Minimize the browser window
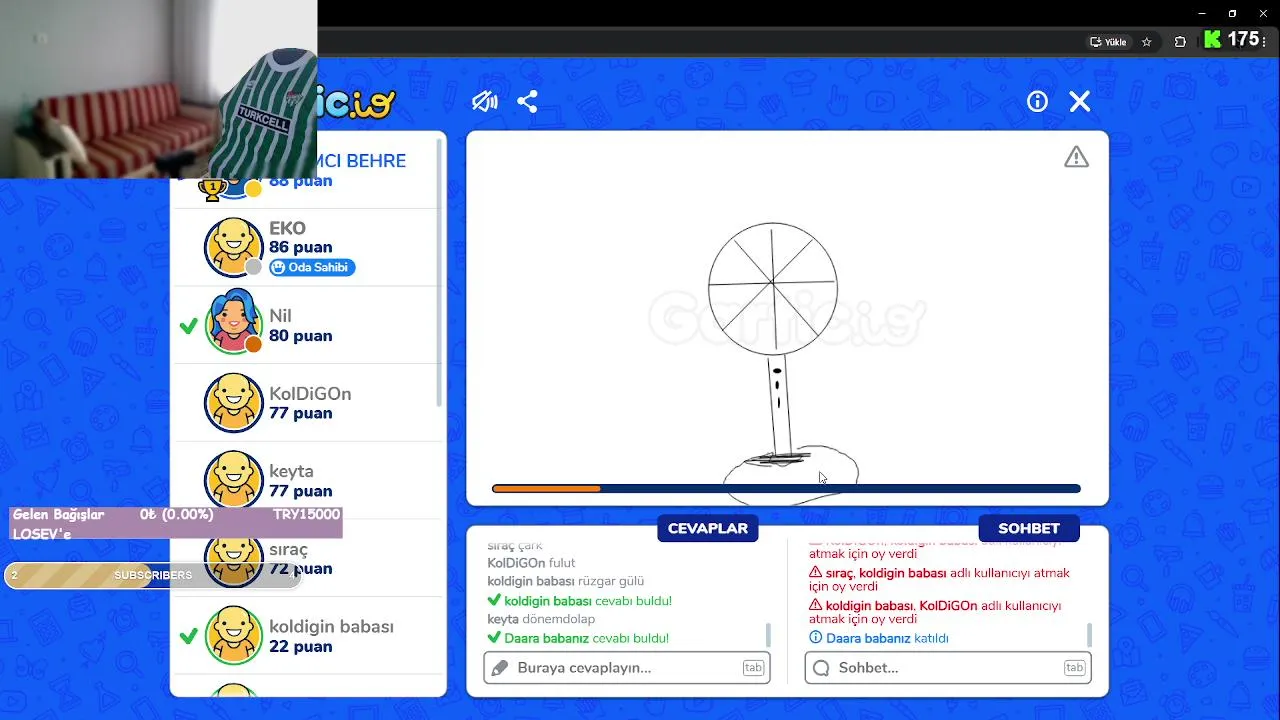1280x720 pixels. click(1202, 13)
